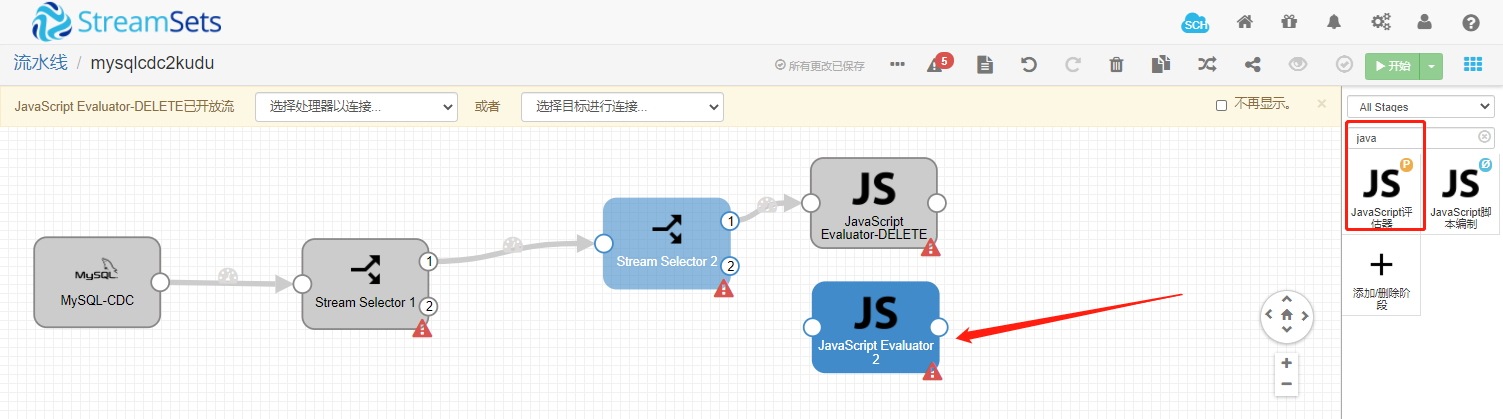Redo the last change
1503x419 pixels.
(x=1073, y=65)
